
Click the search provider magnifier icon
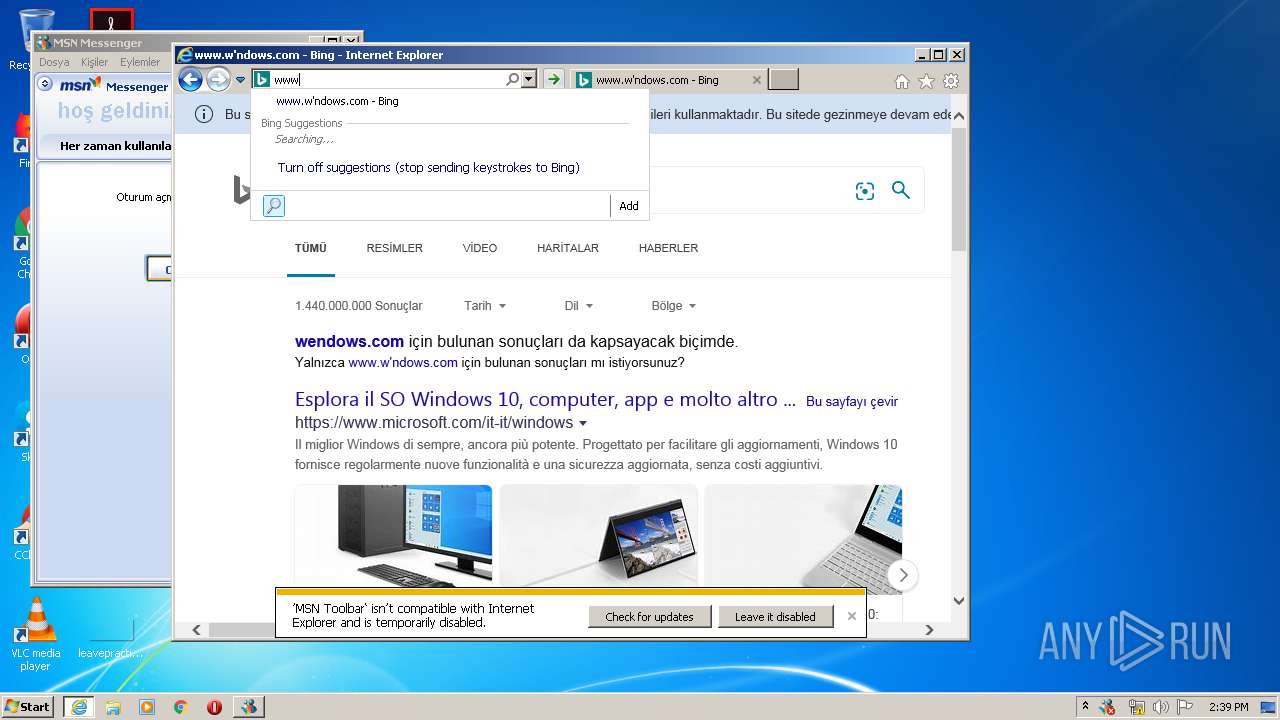(274, 206)
